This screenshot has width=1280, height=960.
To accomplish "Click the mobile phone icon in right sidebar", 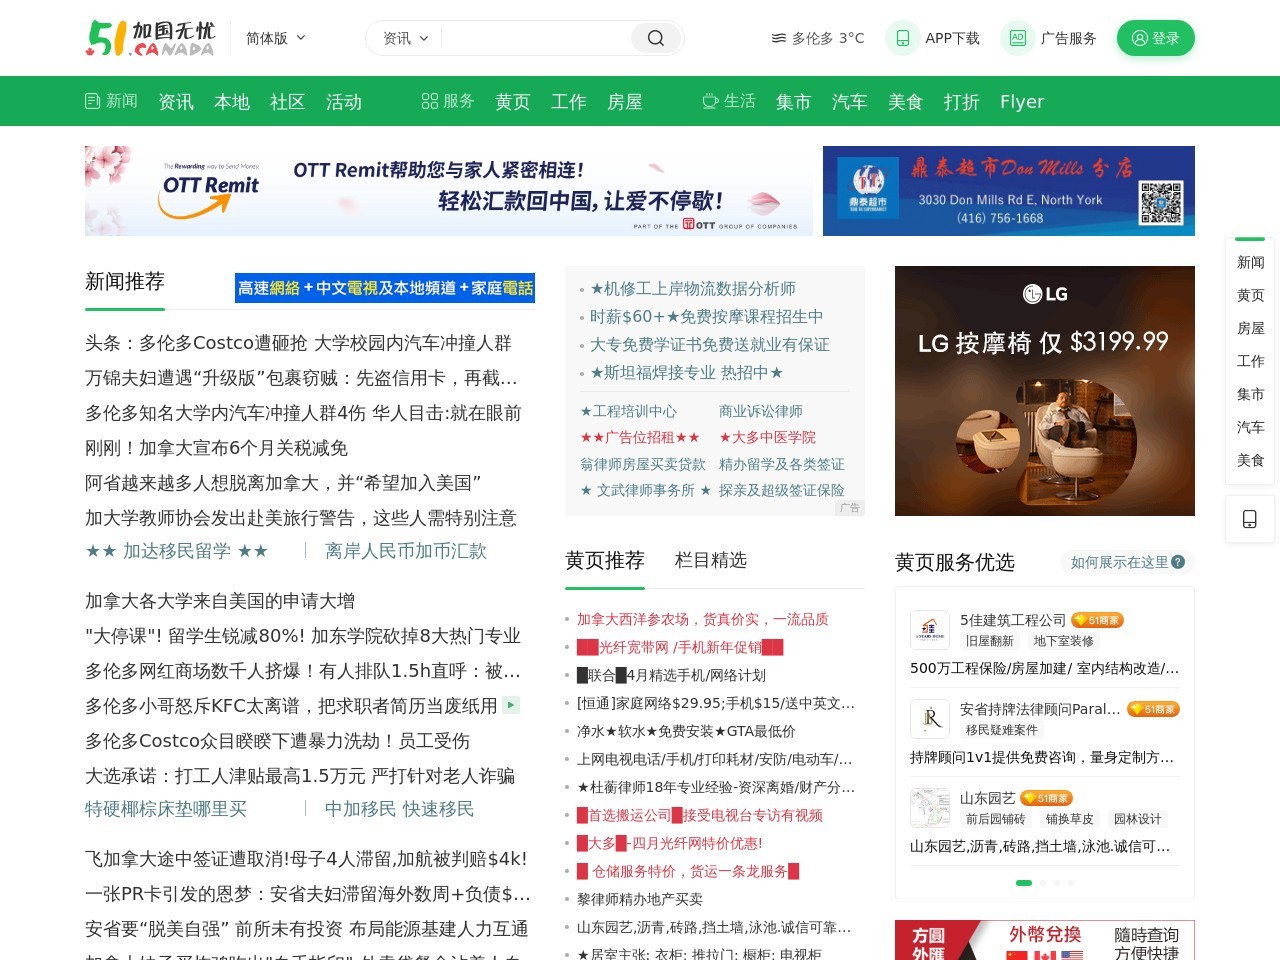I will point(1250,519).
